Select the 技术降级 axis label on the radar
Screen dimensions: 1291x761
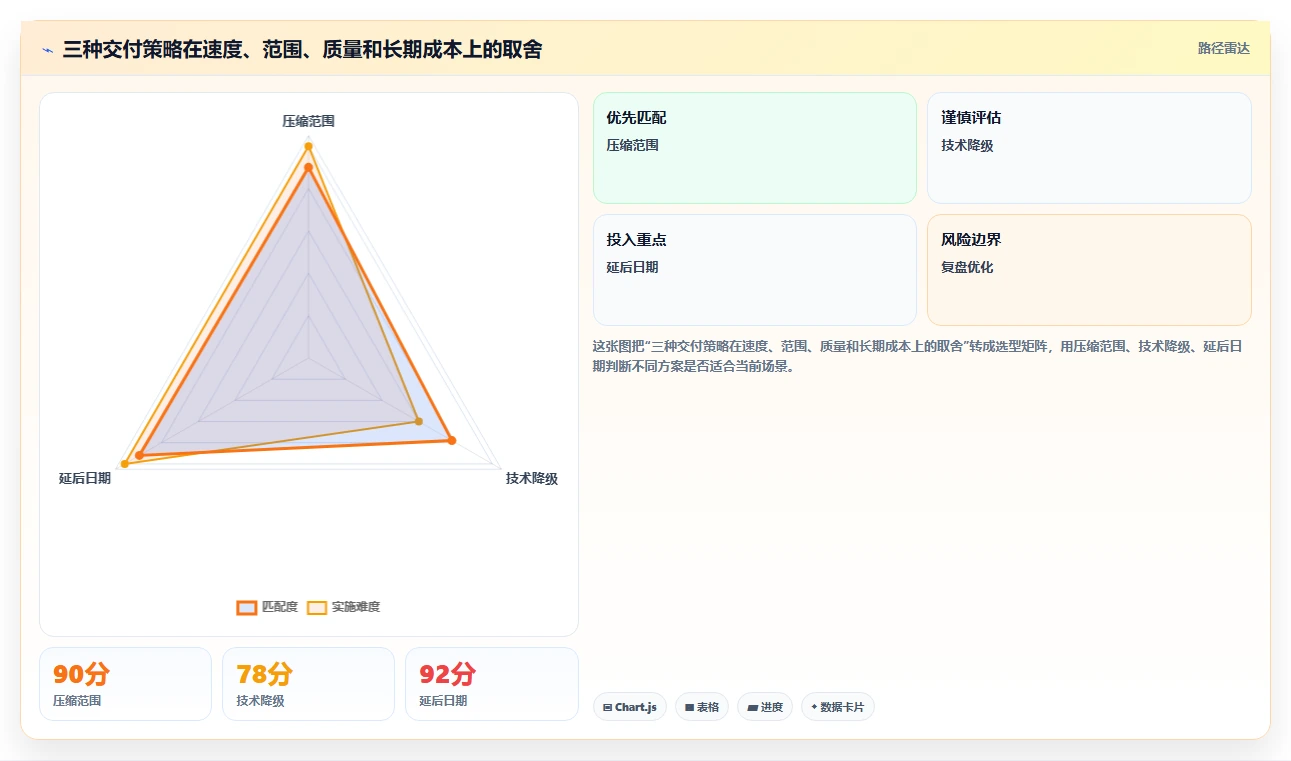point(532,478)
